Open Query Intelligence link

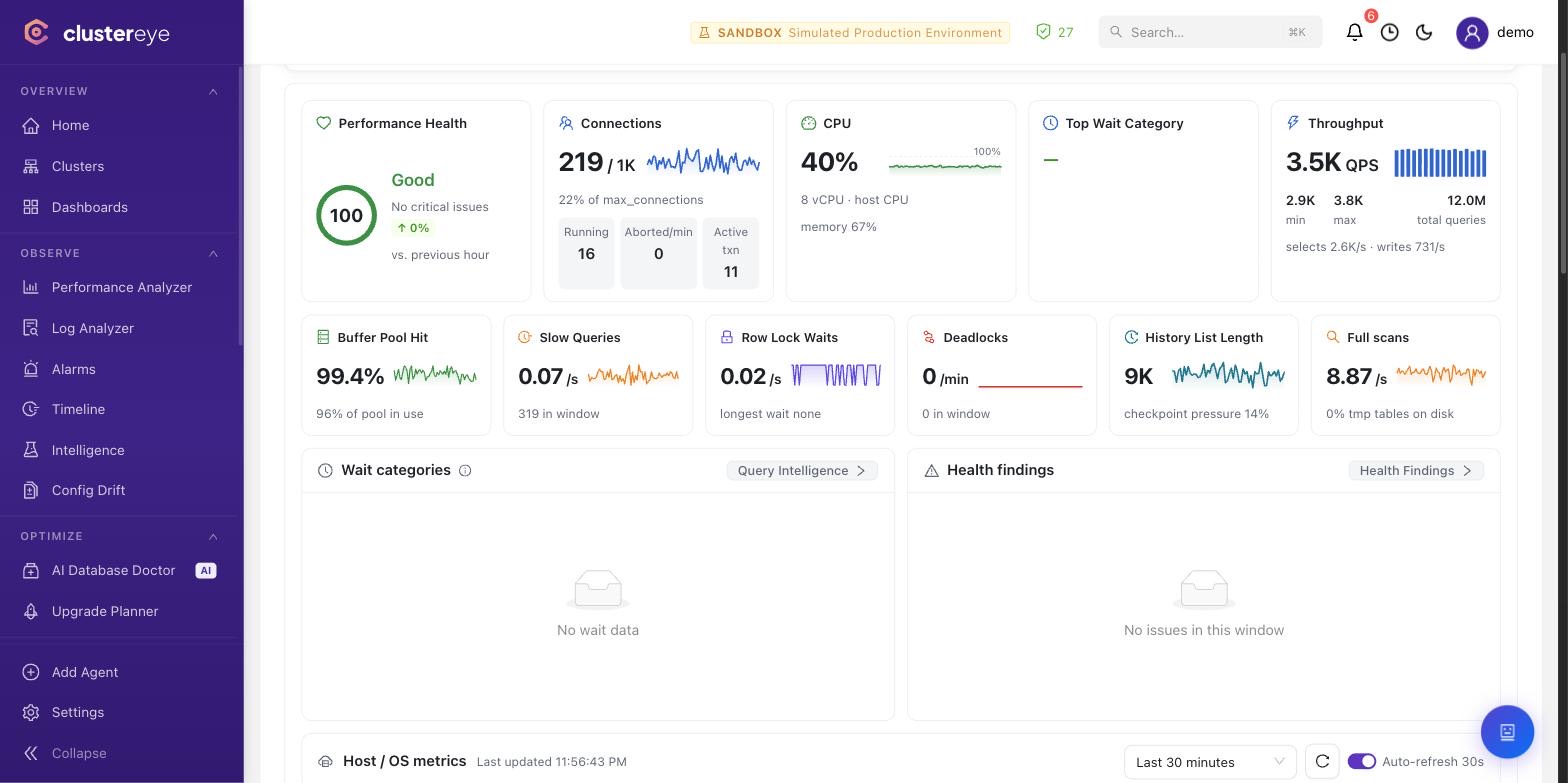pos(802,470)
